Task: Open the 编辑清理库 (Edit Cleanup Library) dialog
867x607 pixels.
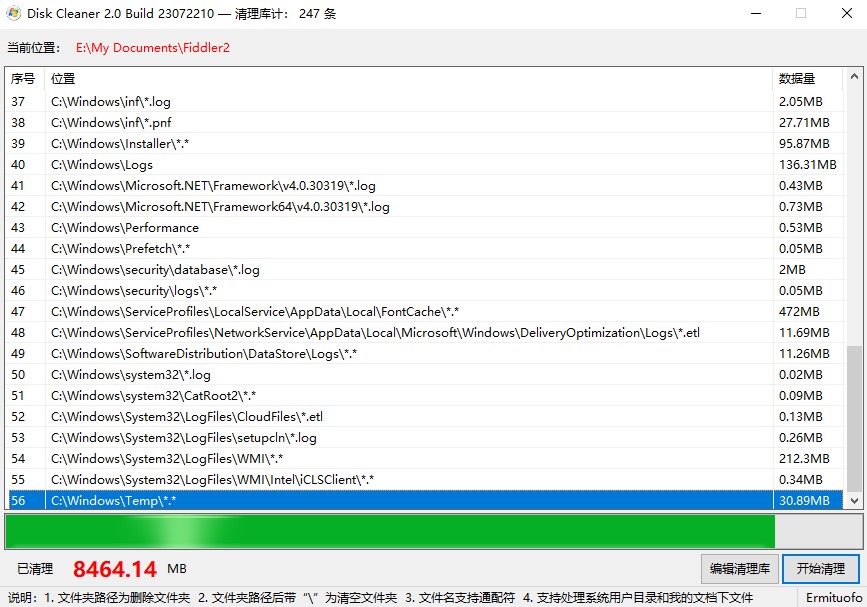Action: (739, 568)
